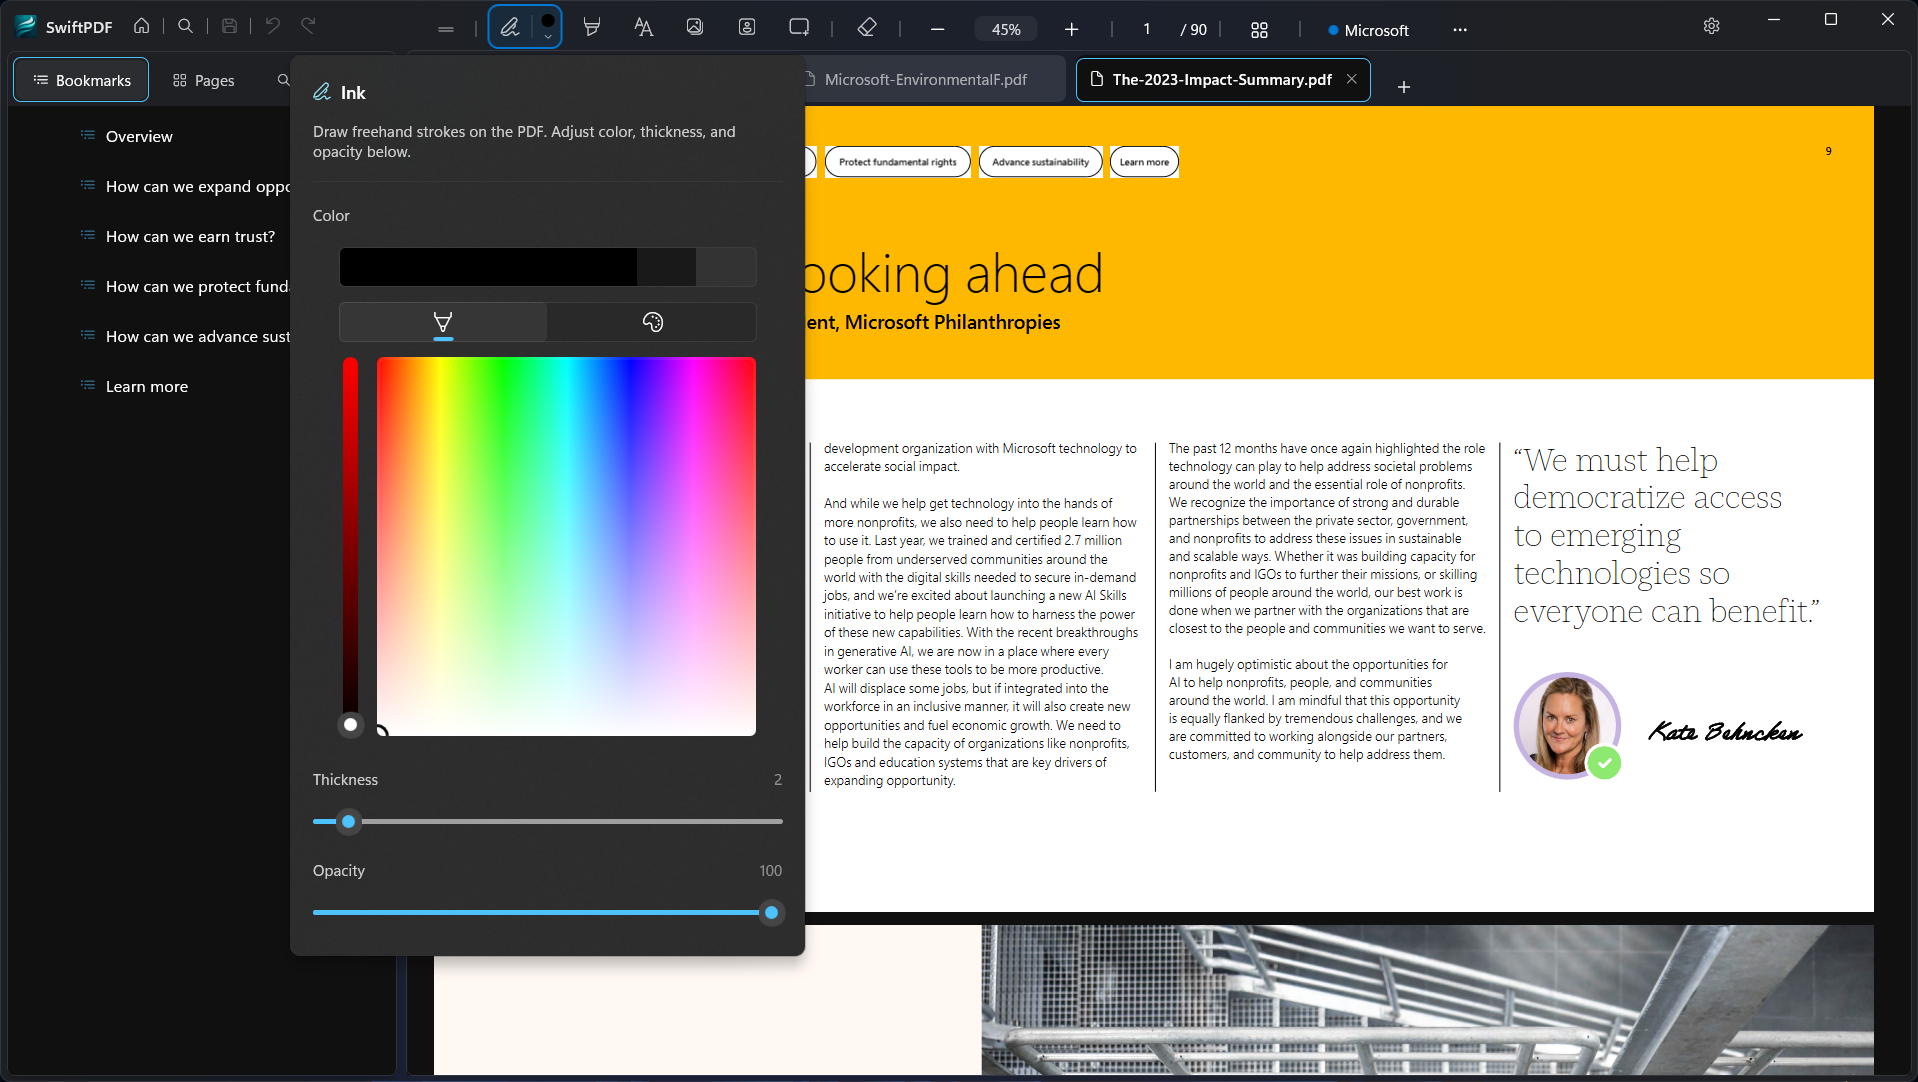Switch to the Pages panel
This screenshot has width=1918, height=1082.
pos(203,79)
